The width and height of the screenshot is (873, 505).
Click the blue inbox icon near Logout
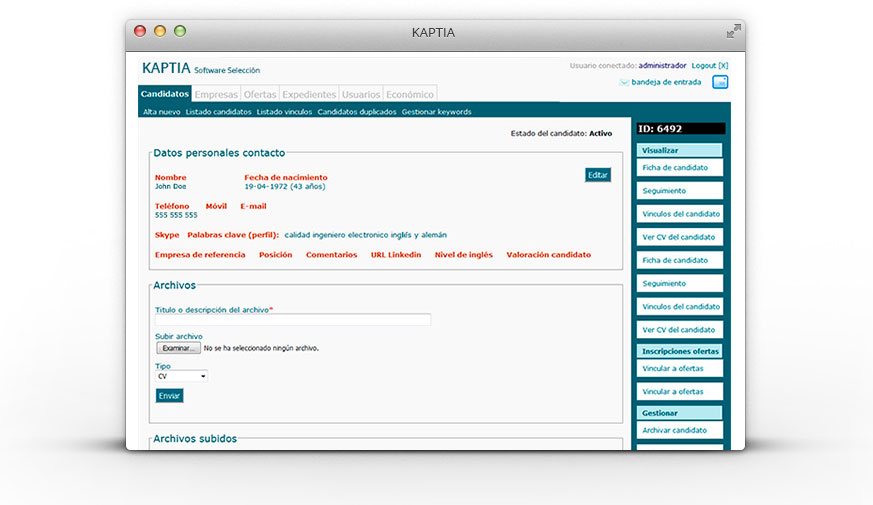tap(720, 82)
